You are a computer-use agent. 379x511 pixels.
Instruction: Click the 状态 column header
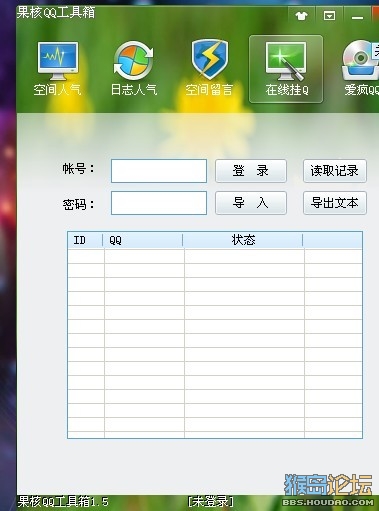click(243, 240)
